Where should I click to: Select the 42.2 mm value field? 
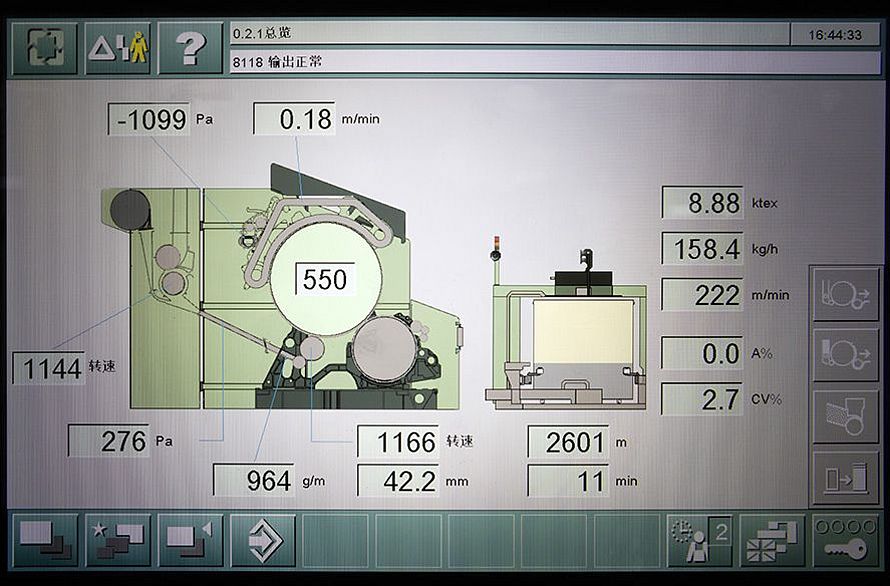tap(398, 482)
